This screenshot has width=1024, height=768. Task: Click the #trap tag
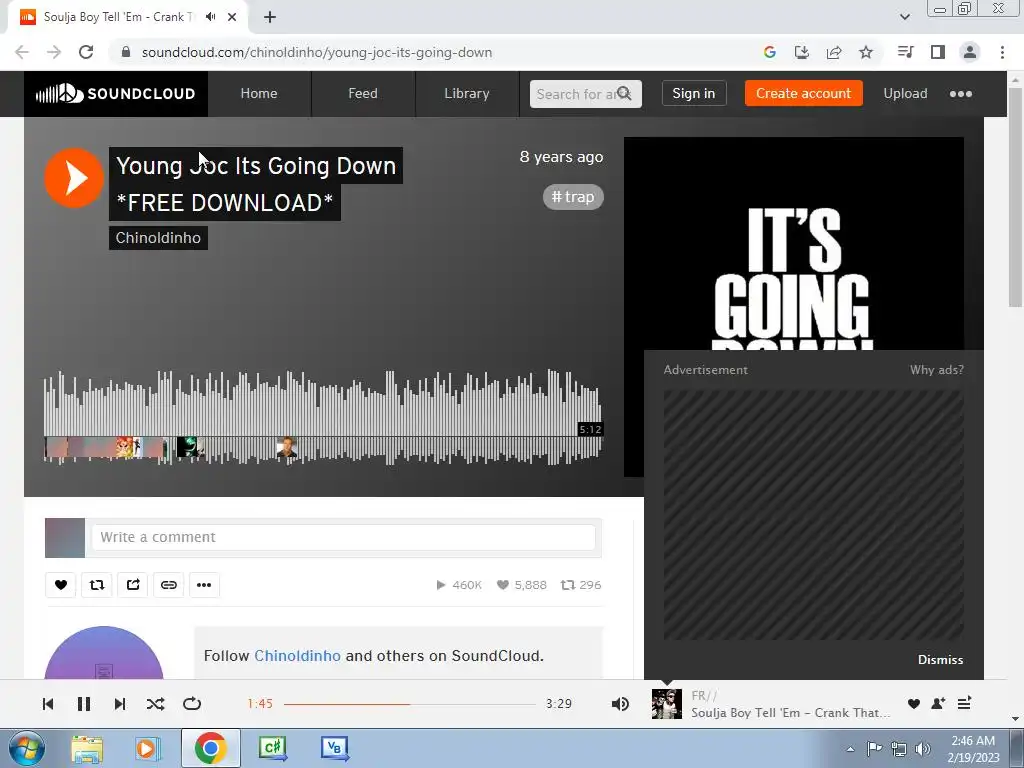pyautogui.click(x=573, y=197)
